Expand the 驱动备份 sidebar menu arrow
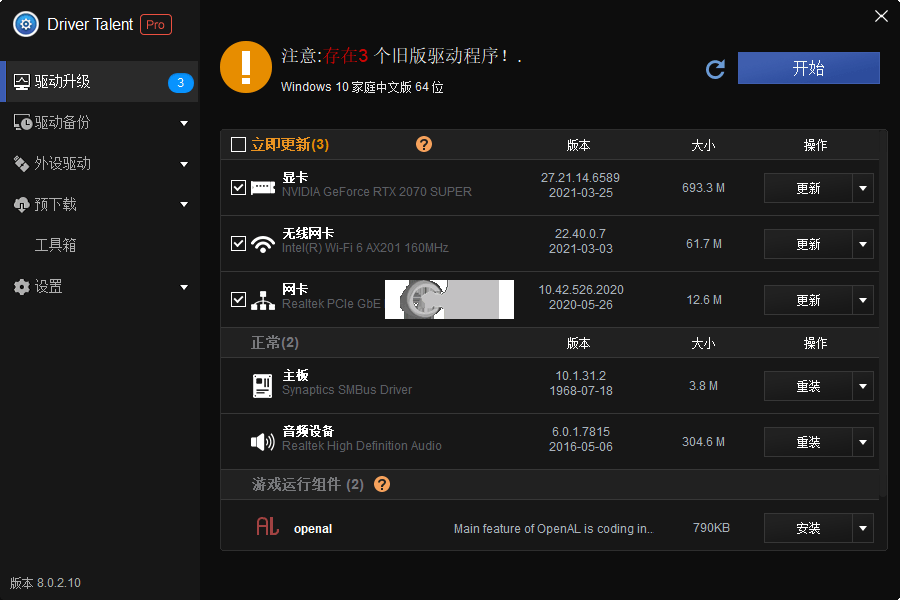The width and height of the screenshot is (900, 600). (184, 123)
